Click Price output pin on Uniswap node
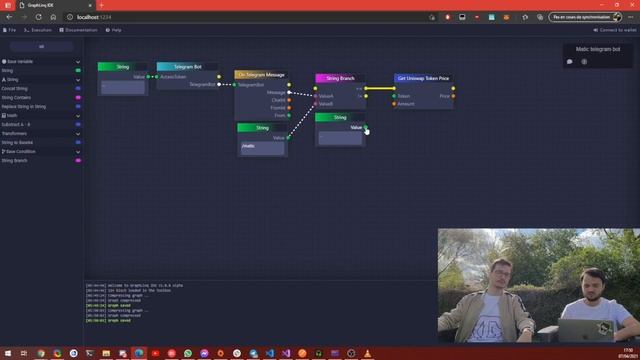Image resolution: width=640 pixels, height=360 pixels. click(x=453, y=96)
